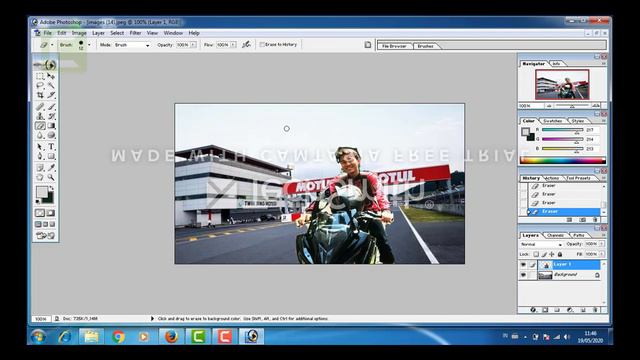Select the Blur tool
This screenshot has height=360, width=640.
pos(40,135)
